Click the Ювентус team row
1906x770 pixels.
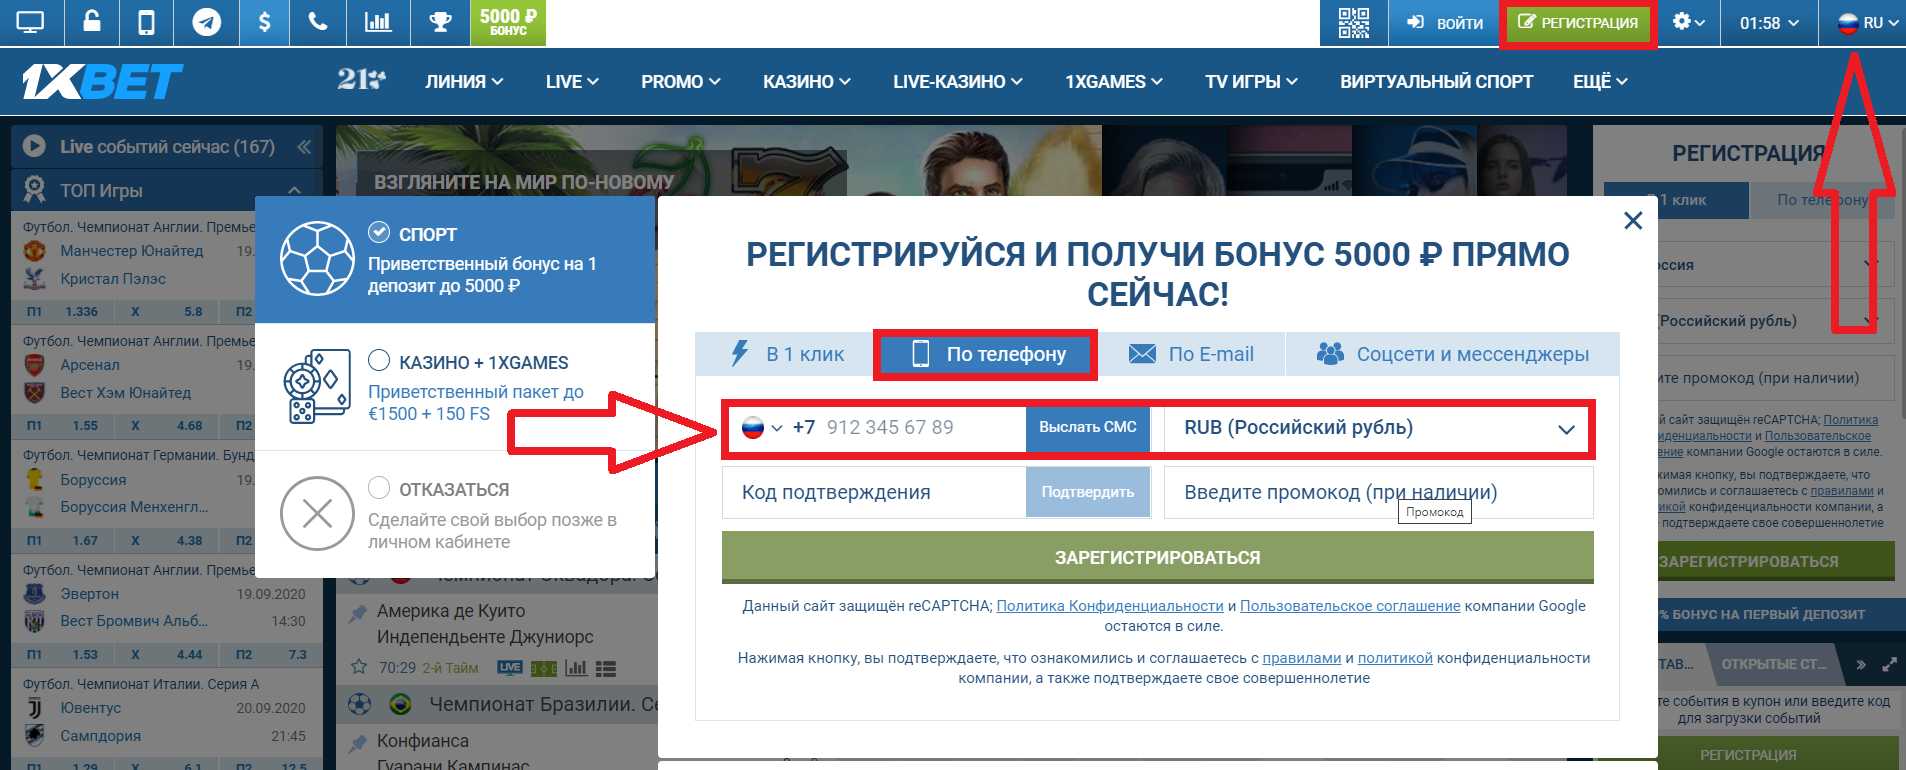[90, 708]
